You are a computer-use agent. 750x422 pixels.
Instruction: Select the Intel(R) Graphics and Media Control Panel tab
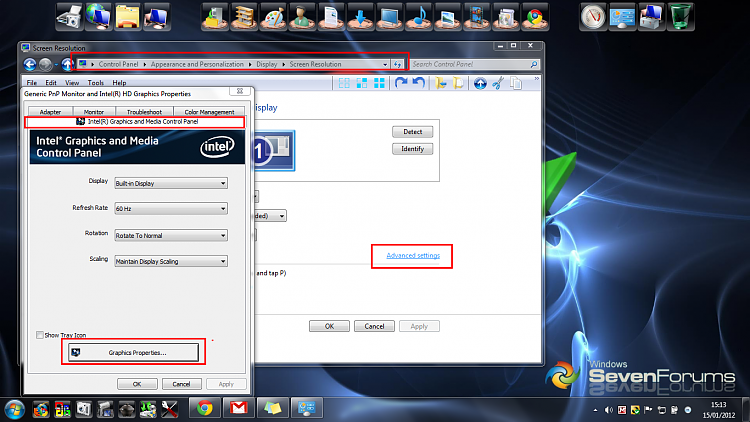pyautogui.click(x=135, y=122)
